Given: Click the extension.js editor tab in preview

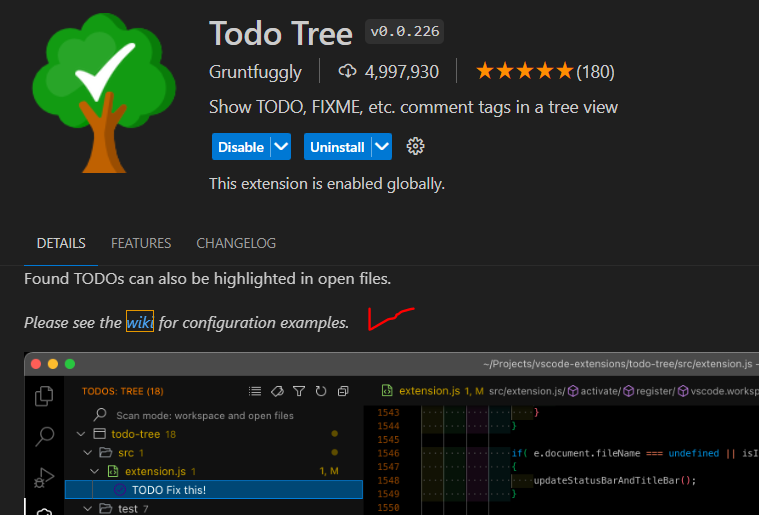Looking at the screenshot, I should pos(432,391).
